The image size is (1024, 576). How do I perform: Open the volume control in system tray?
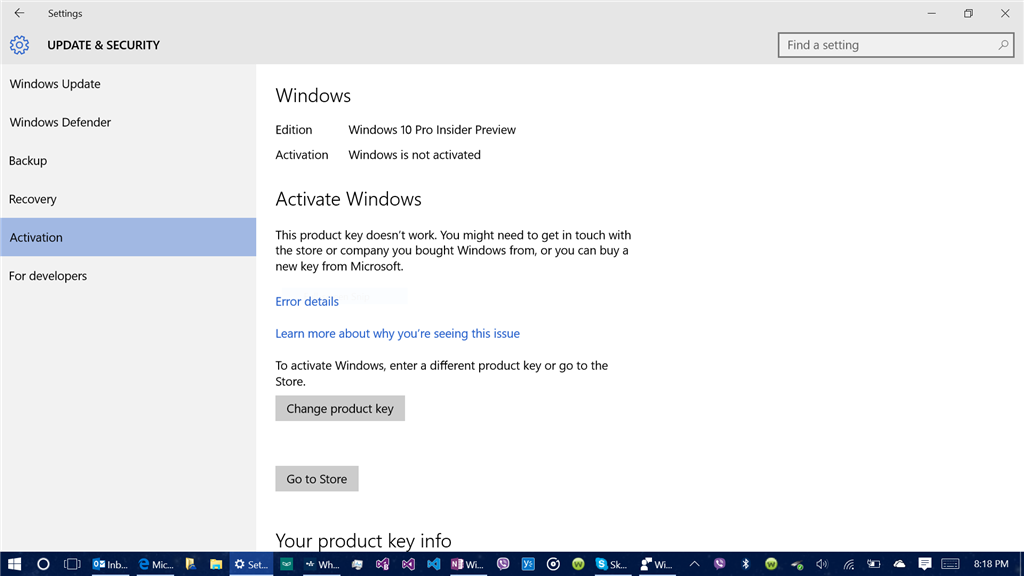point(822,564)
